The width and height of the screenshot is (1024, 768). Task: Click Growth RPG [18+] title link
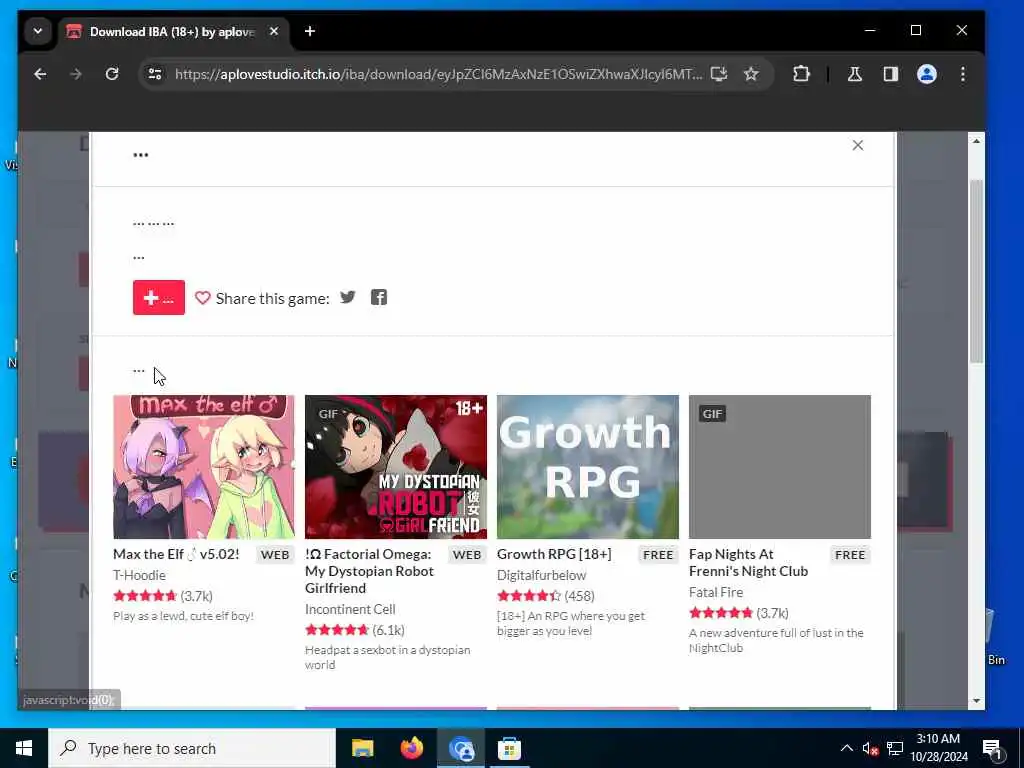pyautogui.click(x=554, y=554)
